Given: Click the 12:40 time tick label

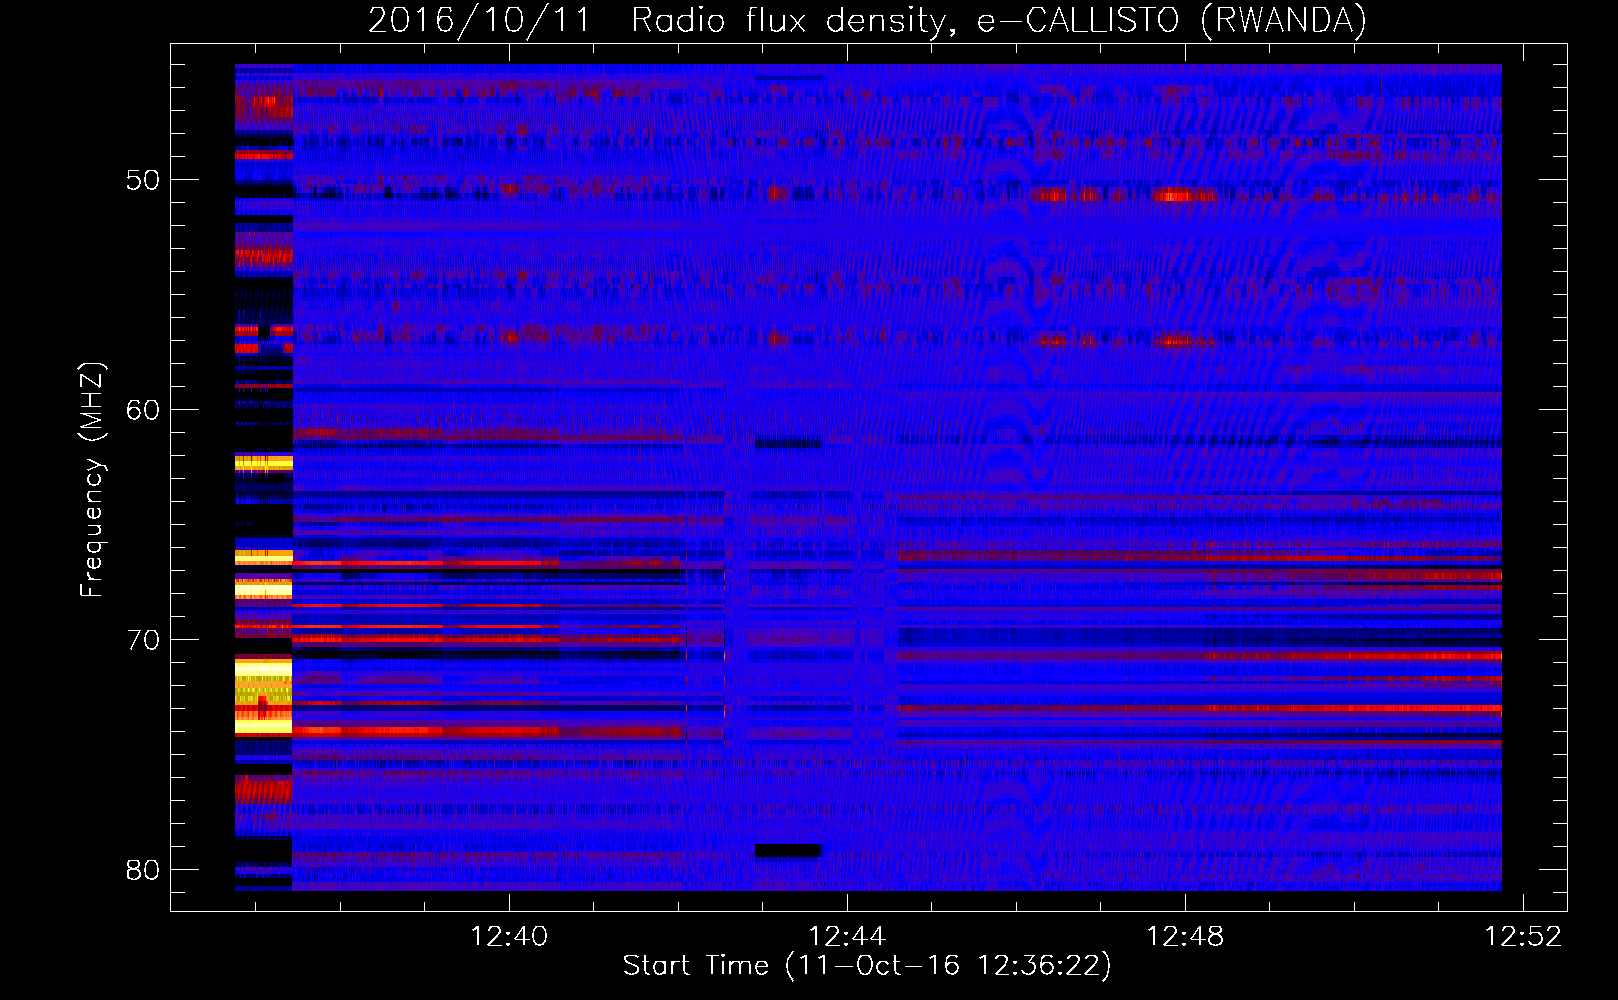Looking at the screenshot, I should [x=509, y=937].
